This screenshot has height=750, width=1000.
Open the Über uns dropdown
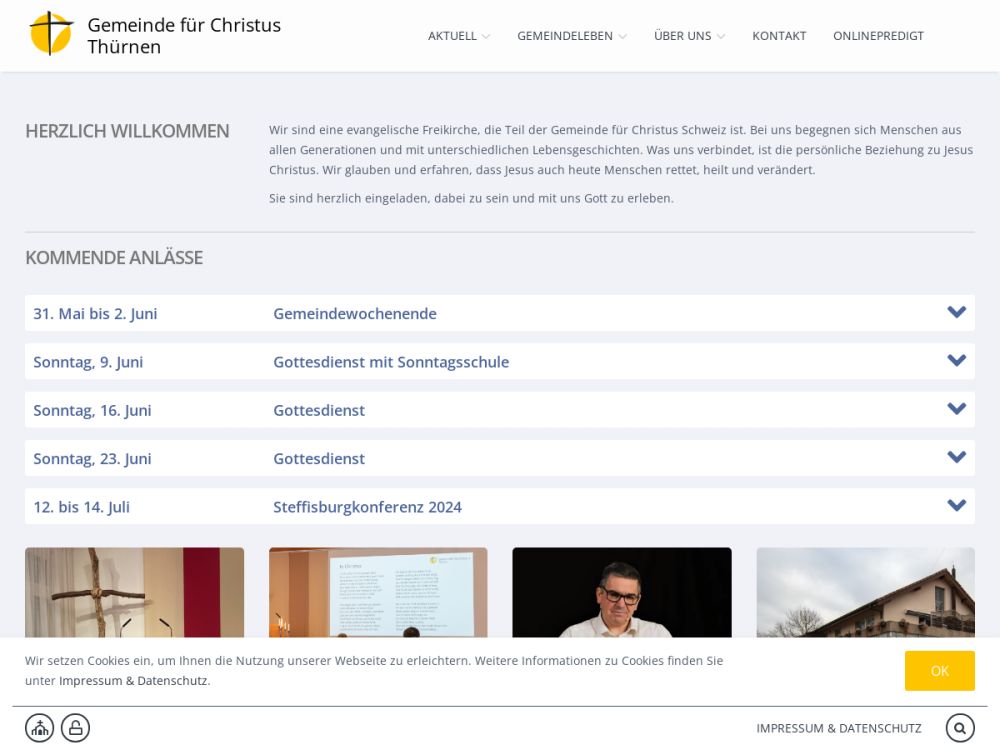point(689,36)
